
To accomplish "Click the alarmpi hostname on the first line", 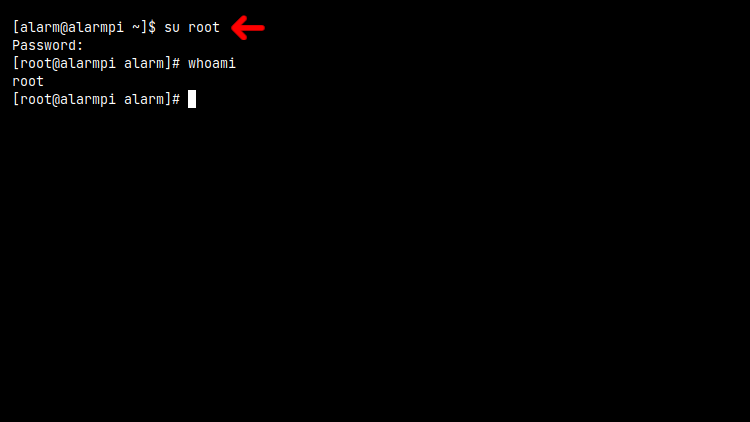I will point(96,27).
